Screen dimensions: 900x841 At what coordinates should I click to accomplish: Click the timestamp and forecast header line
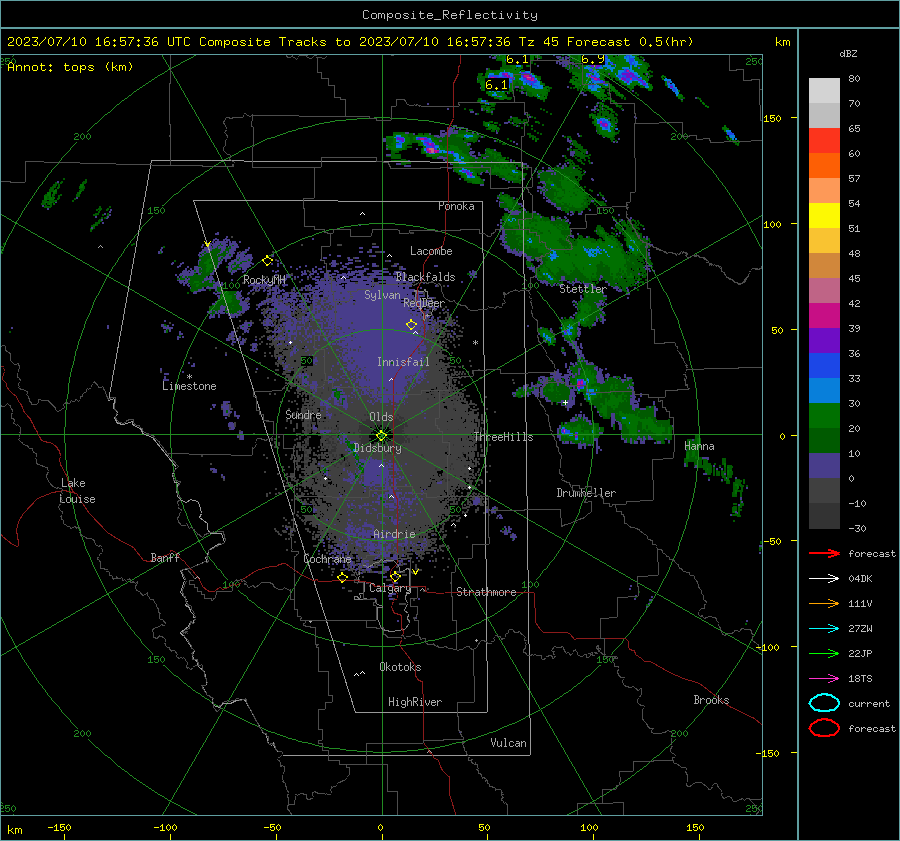(x=350, y=42)
